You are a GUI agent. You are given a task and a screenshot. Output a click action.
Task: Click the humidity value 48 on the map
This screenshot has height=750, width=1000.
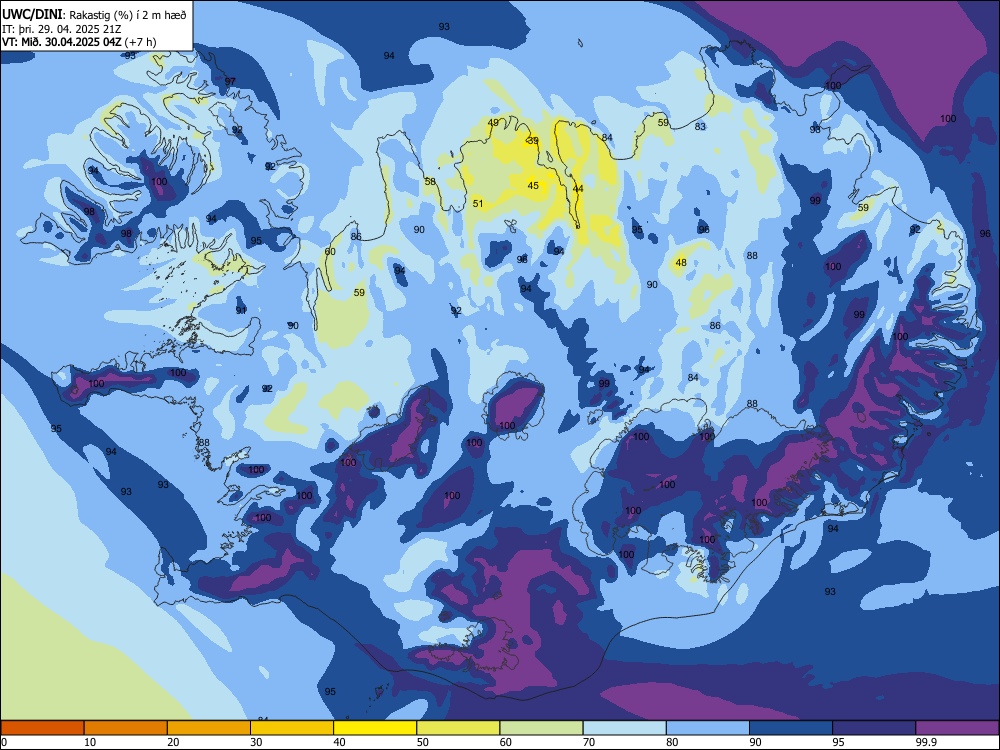click(681, 263)
